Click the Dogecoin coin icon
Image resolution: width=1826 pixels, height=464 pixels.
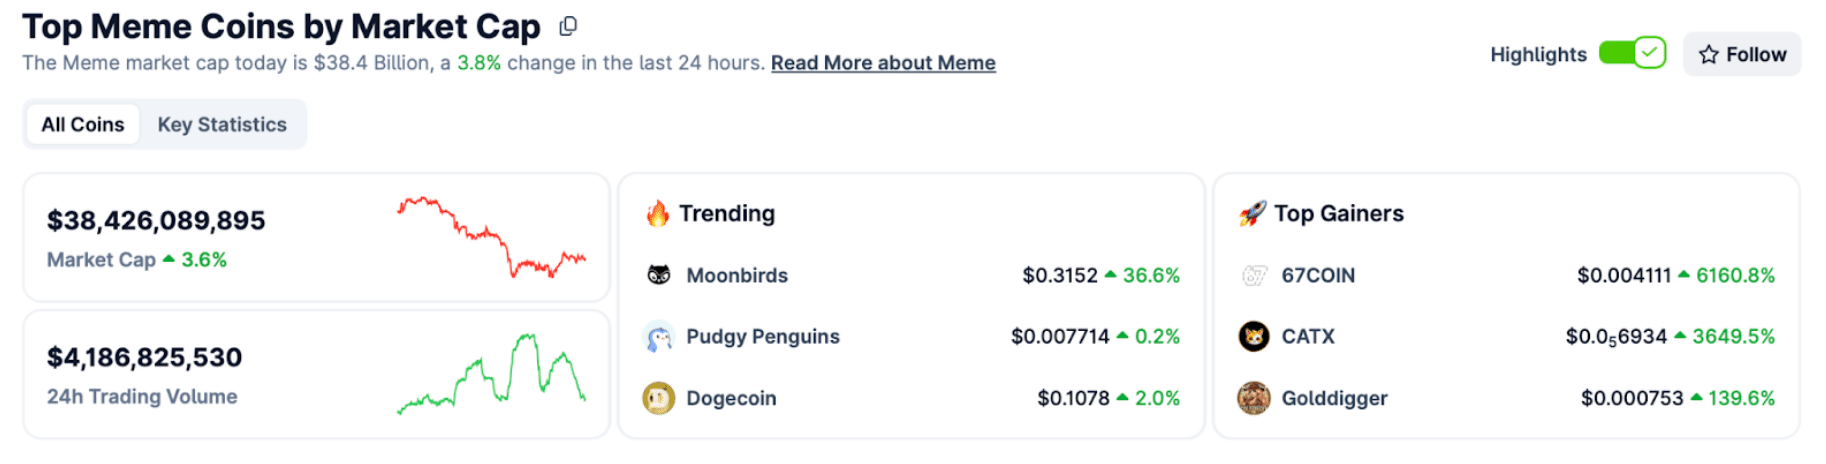pos(658,398)
